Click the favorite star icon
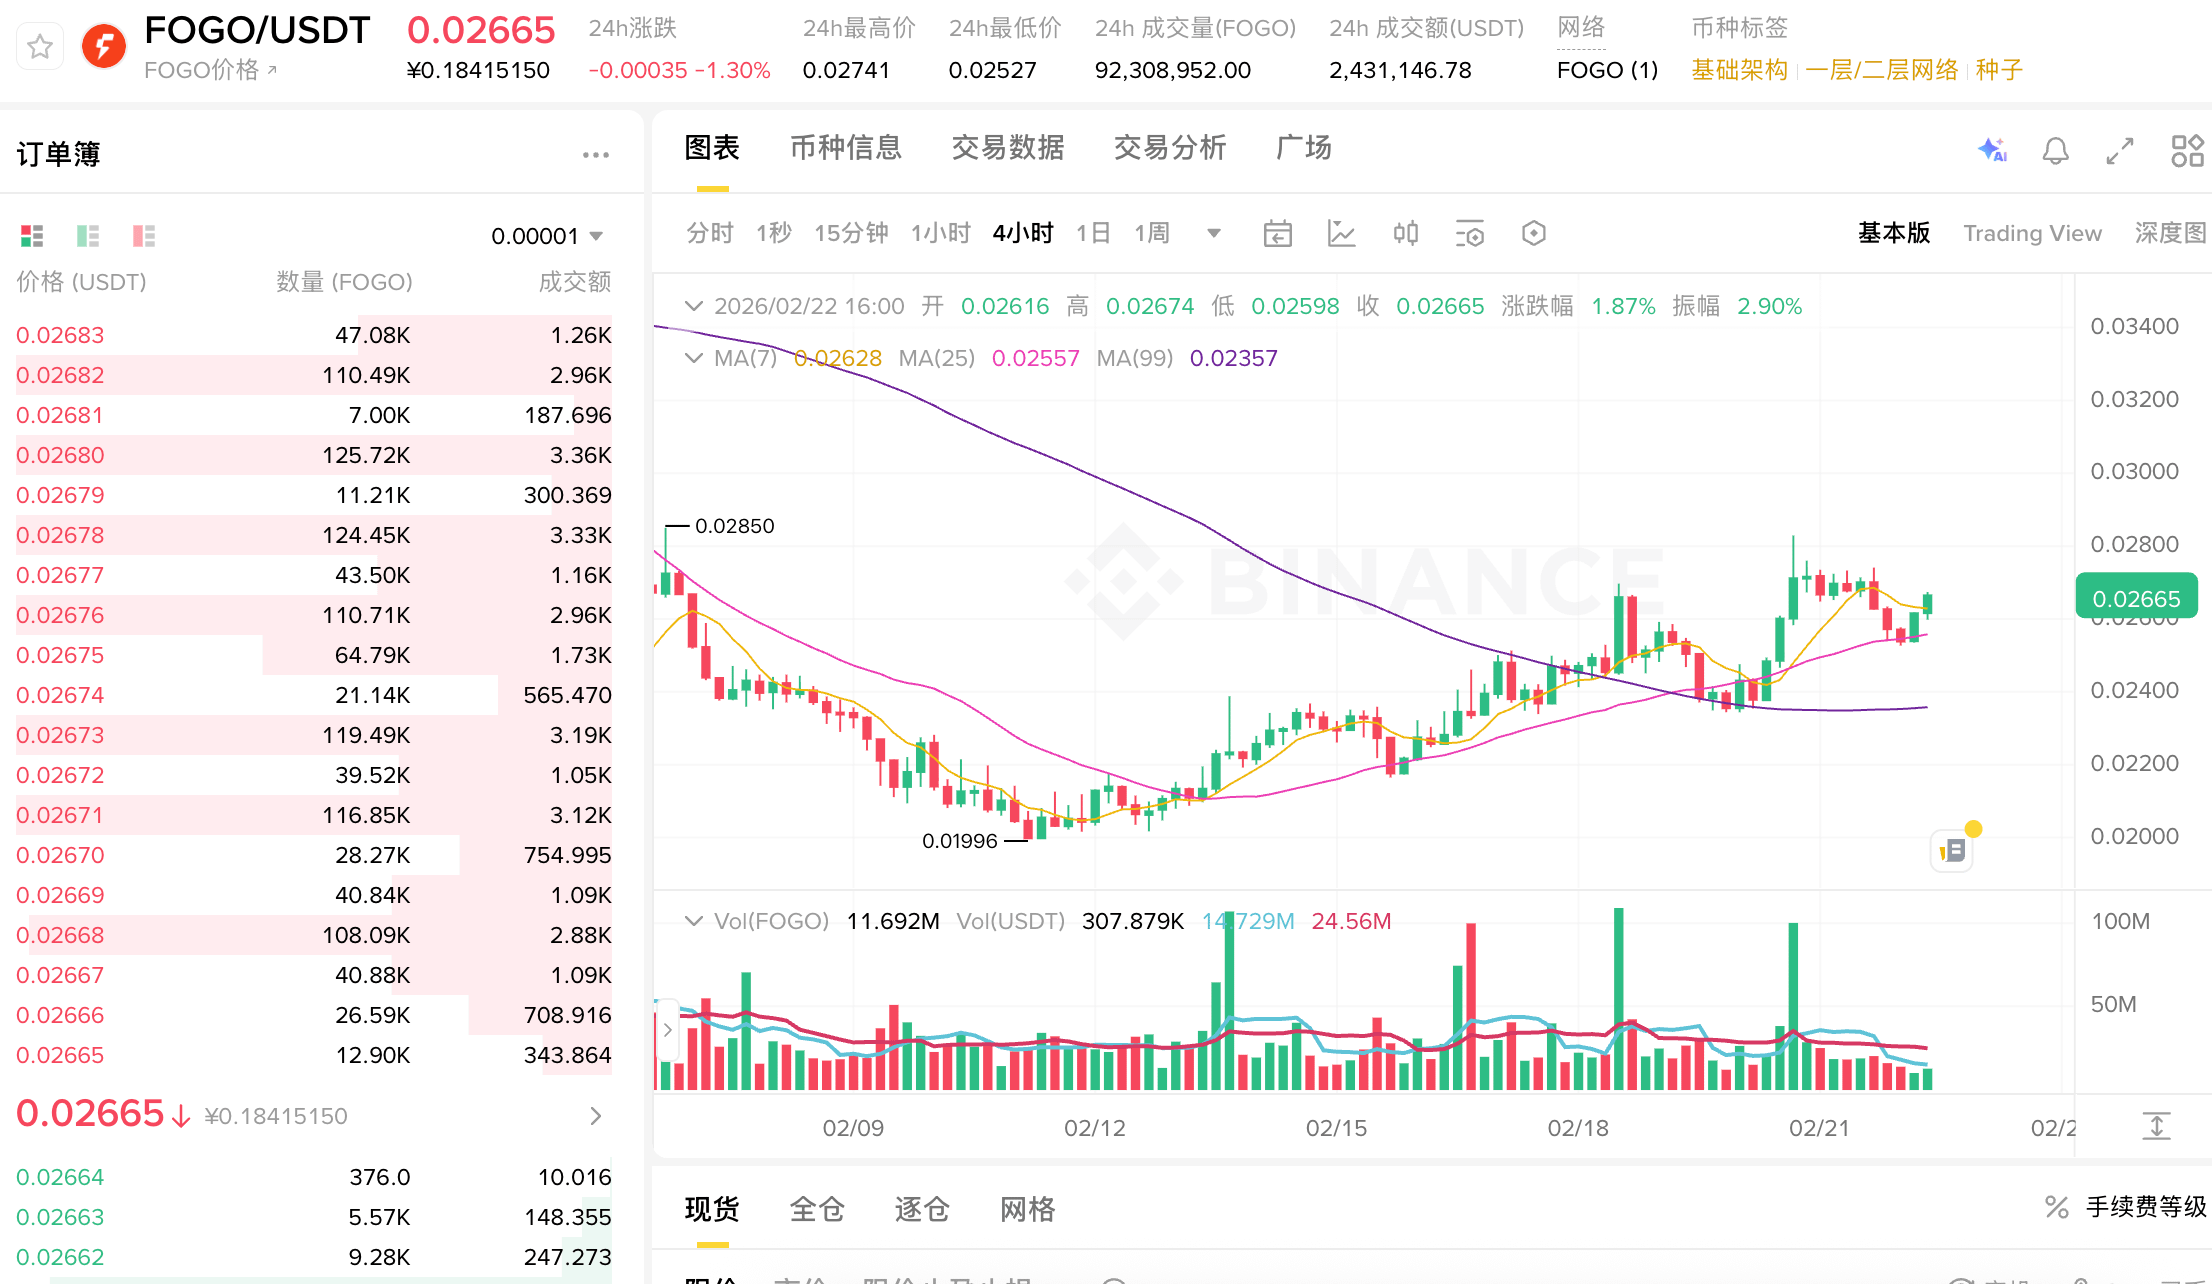2212x1284 pixels. (x=40, y=47)
